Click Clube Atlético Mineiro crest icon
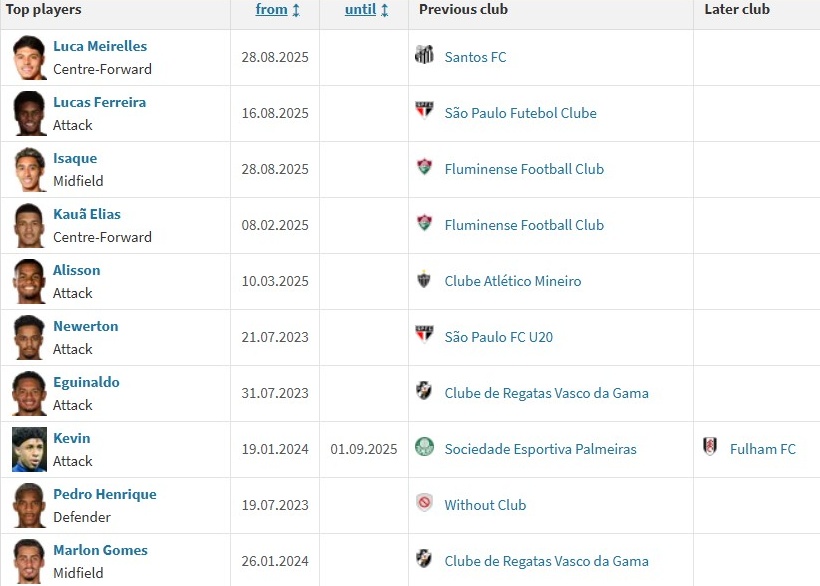 (424, 280)
